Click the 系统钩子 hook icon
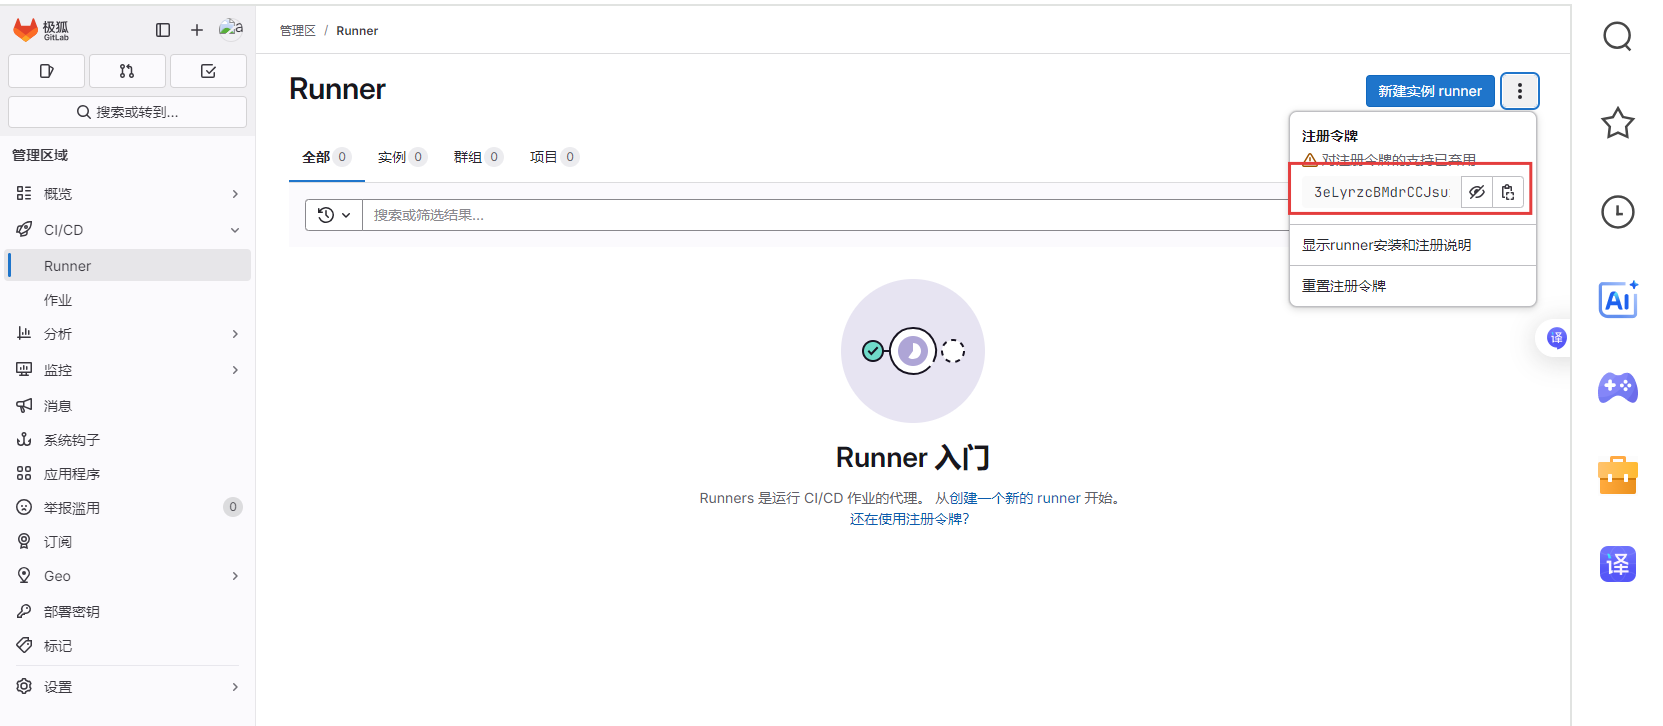The image size is (1663, 726). pos(24,439)
